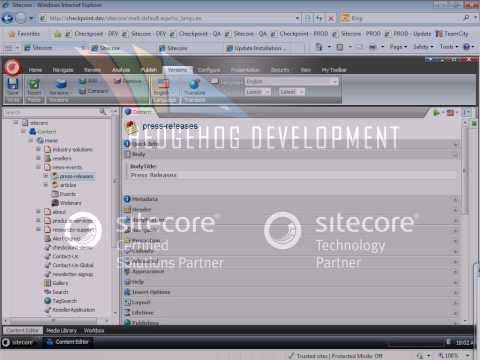Open the Navigate ribbon tab

tap(63, 70)
